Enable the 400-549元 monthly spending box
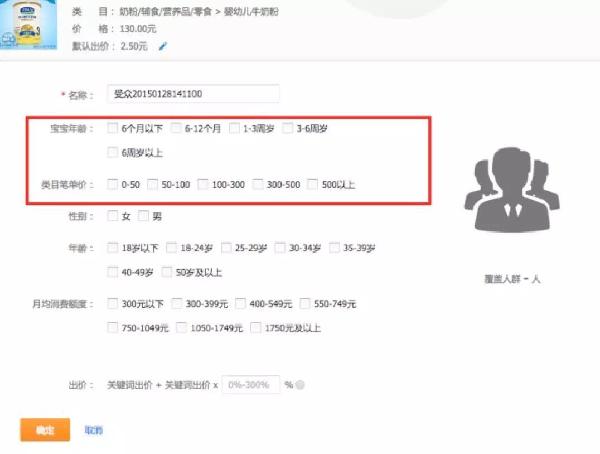Screen dimensions: 600x454 coord(240,304)
